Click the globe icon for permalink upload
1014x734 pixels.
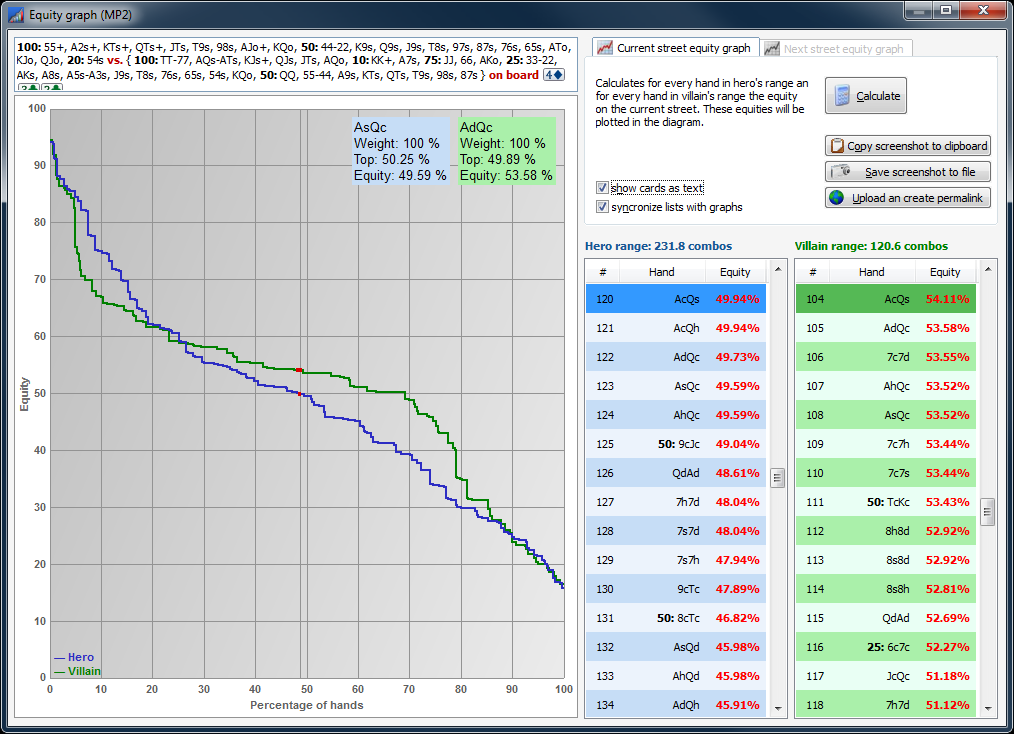(837, 197)
